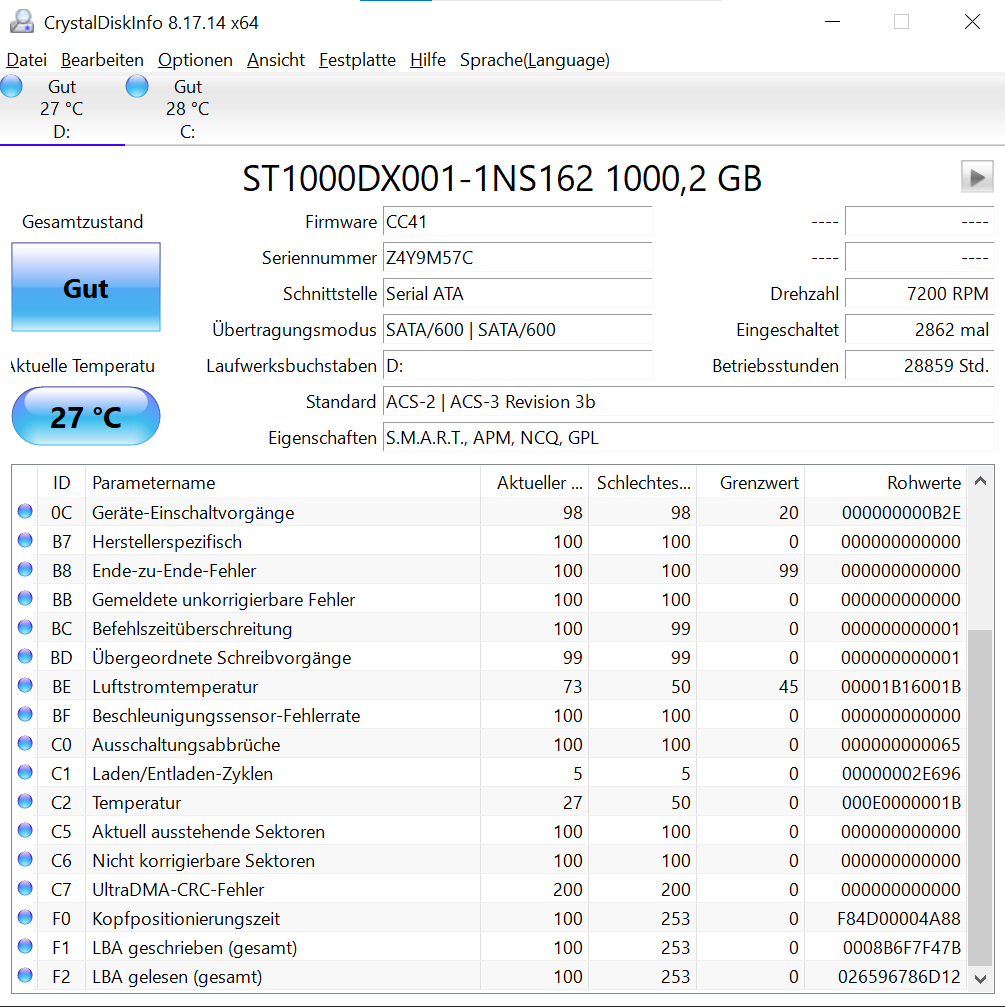Click Laufwerksbuchstaben field showing D:
Screen dimensions: 1005x1007
[518, 365]
